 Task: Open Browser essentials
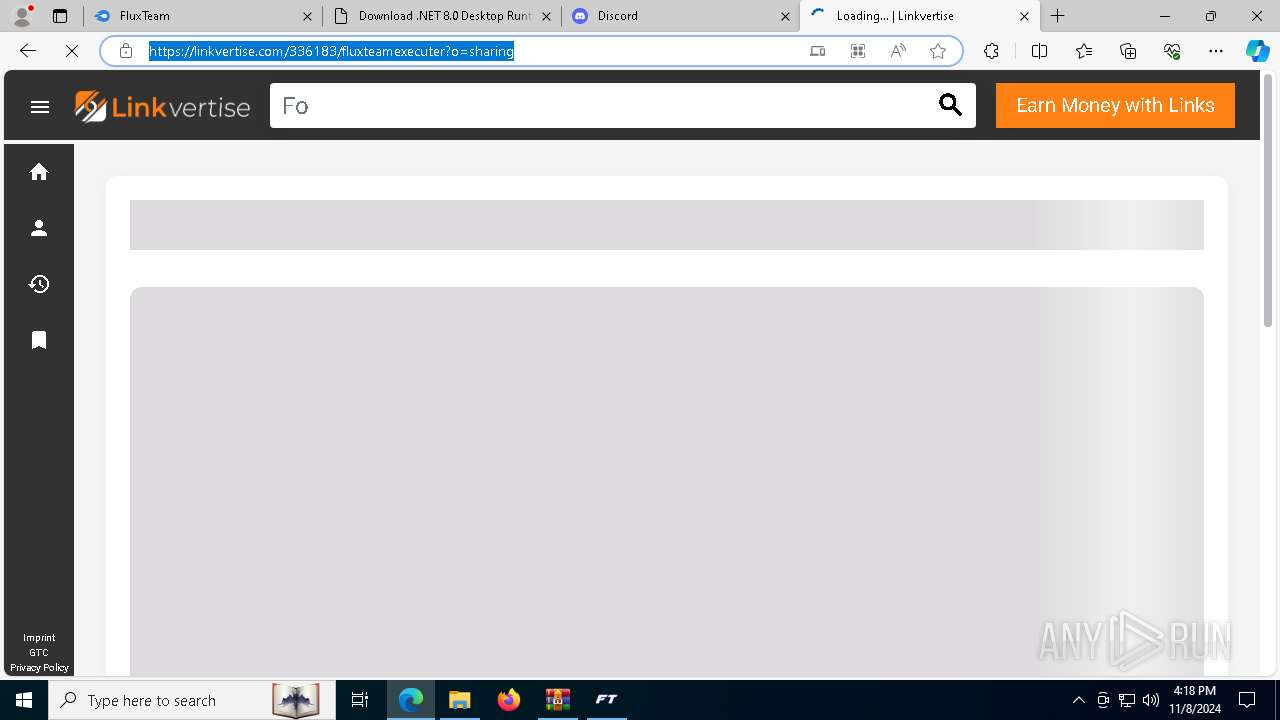(1172, 51)
